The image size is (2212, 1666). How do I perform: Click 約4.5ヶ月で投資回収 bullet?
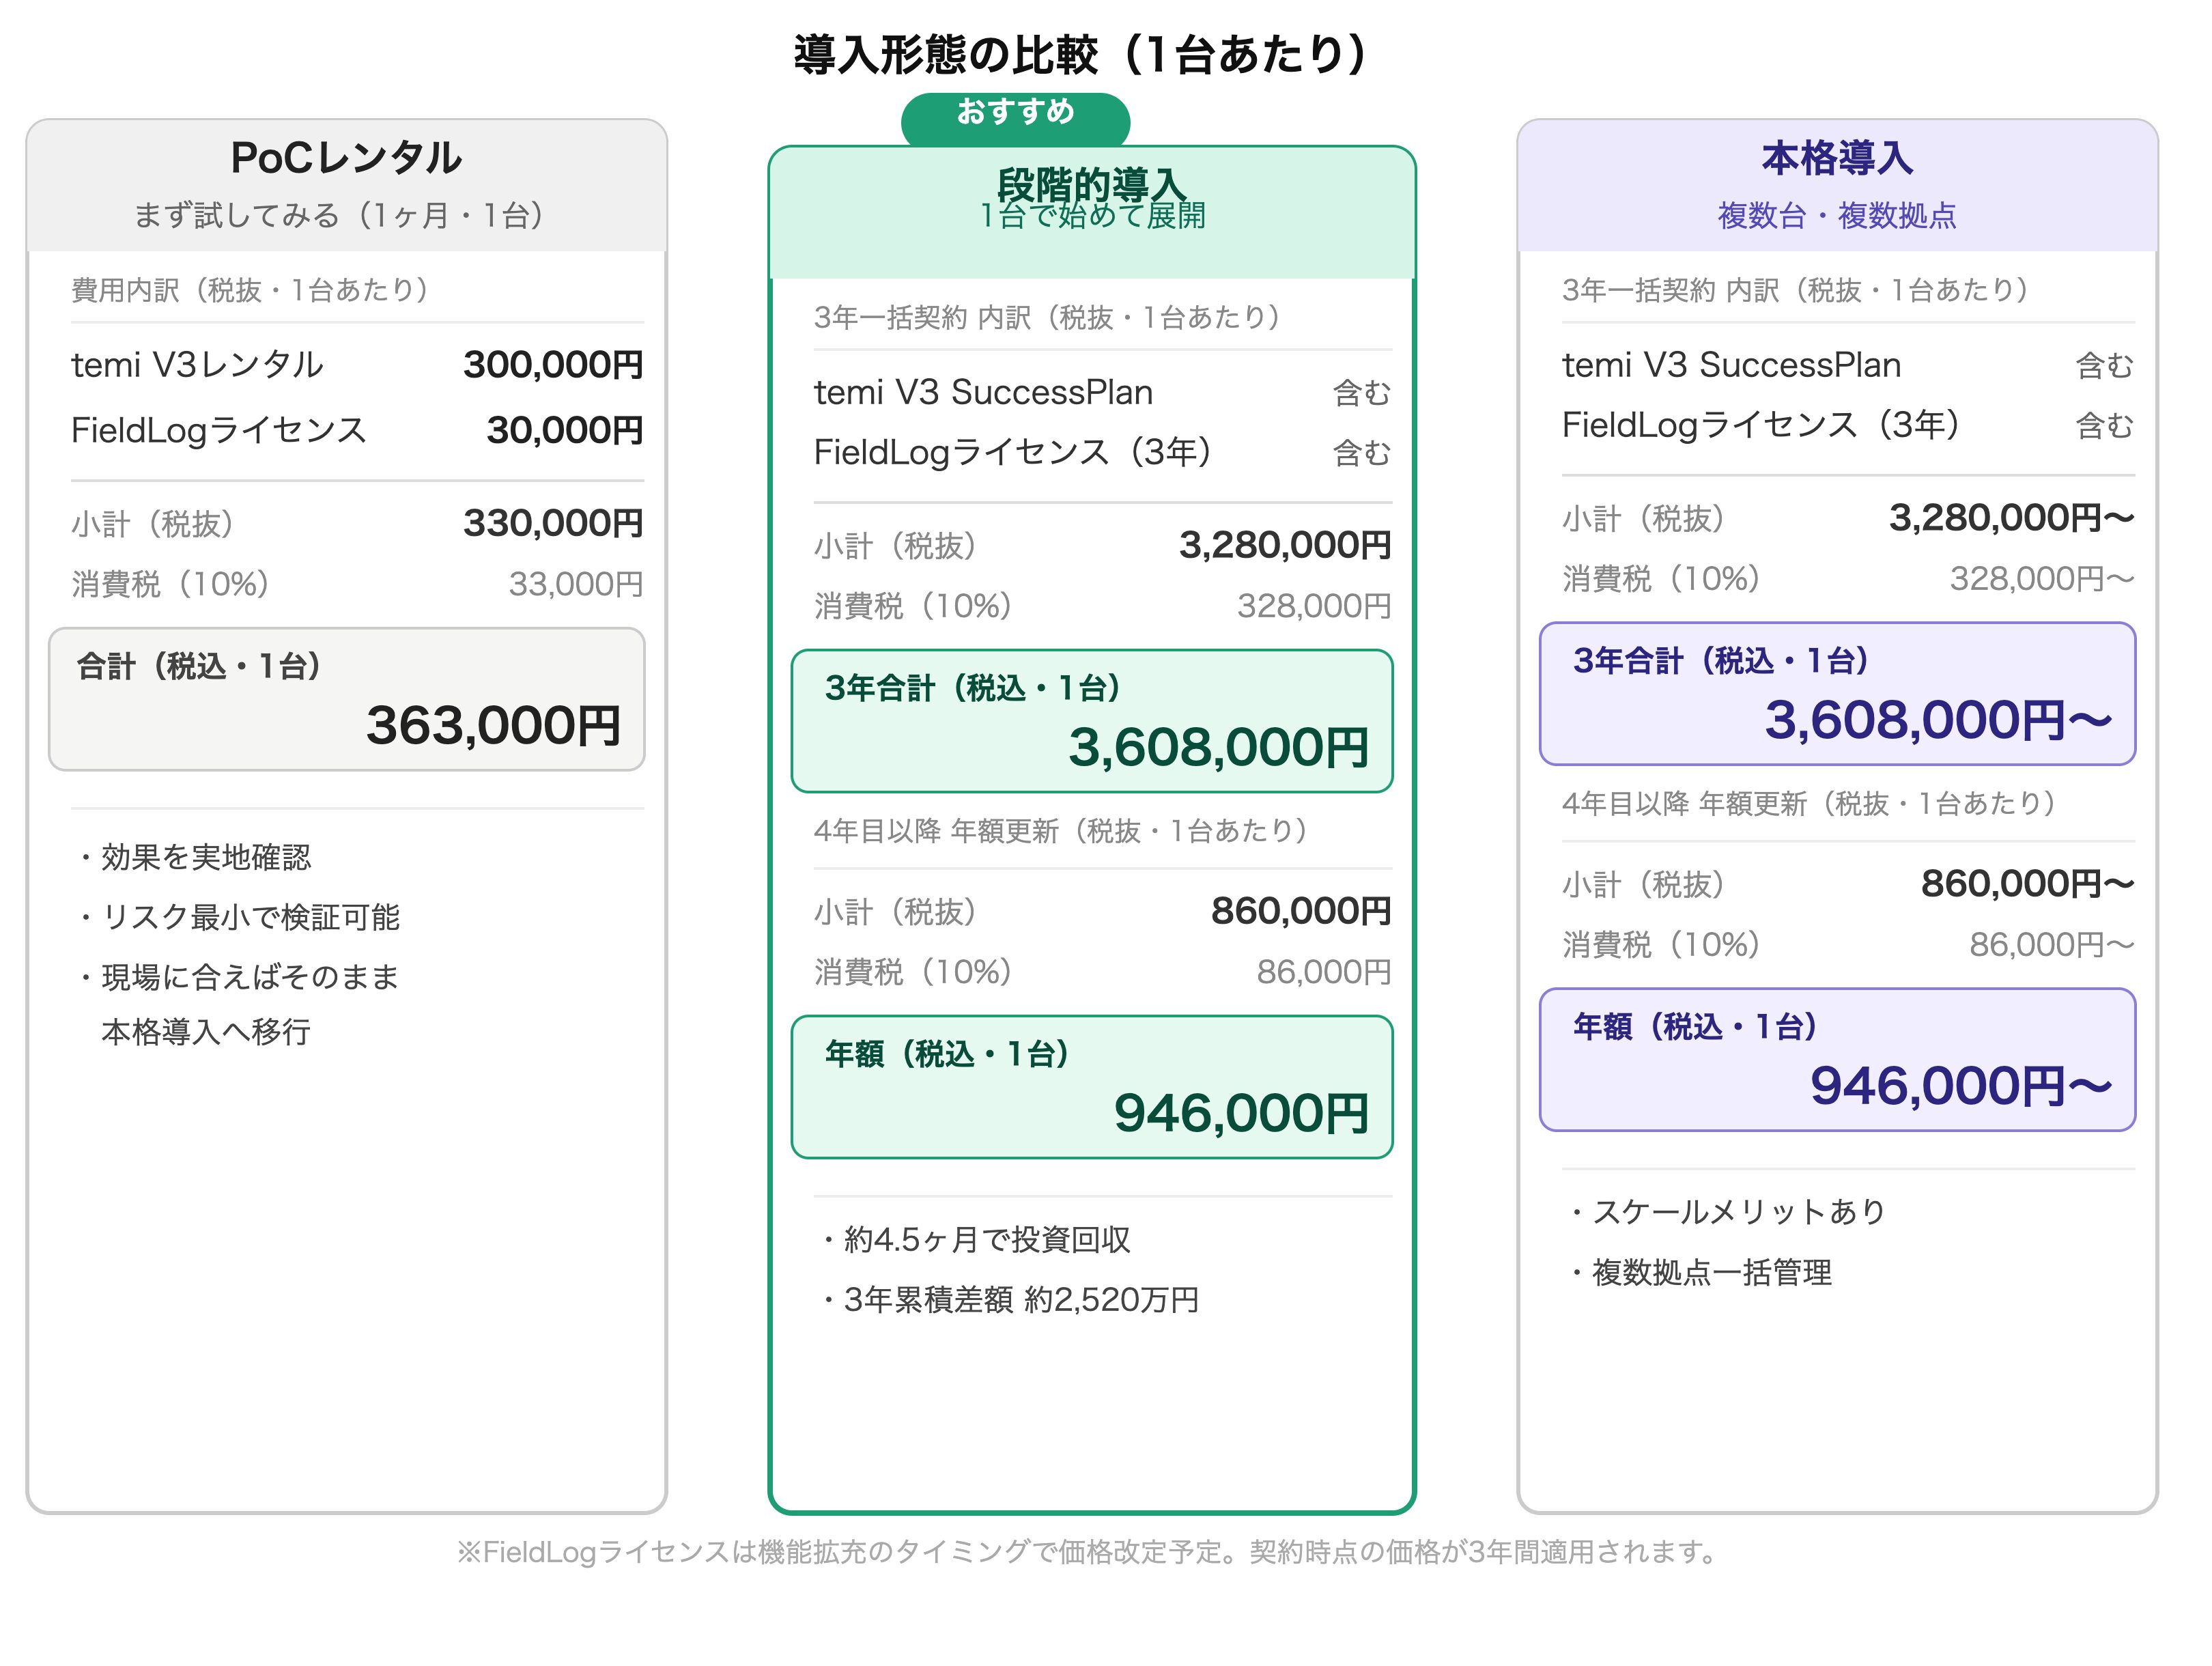point(976,1240)
